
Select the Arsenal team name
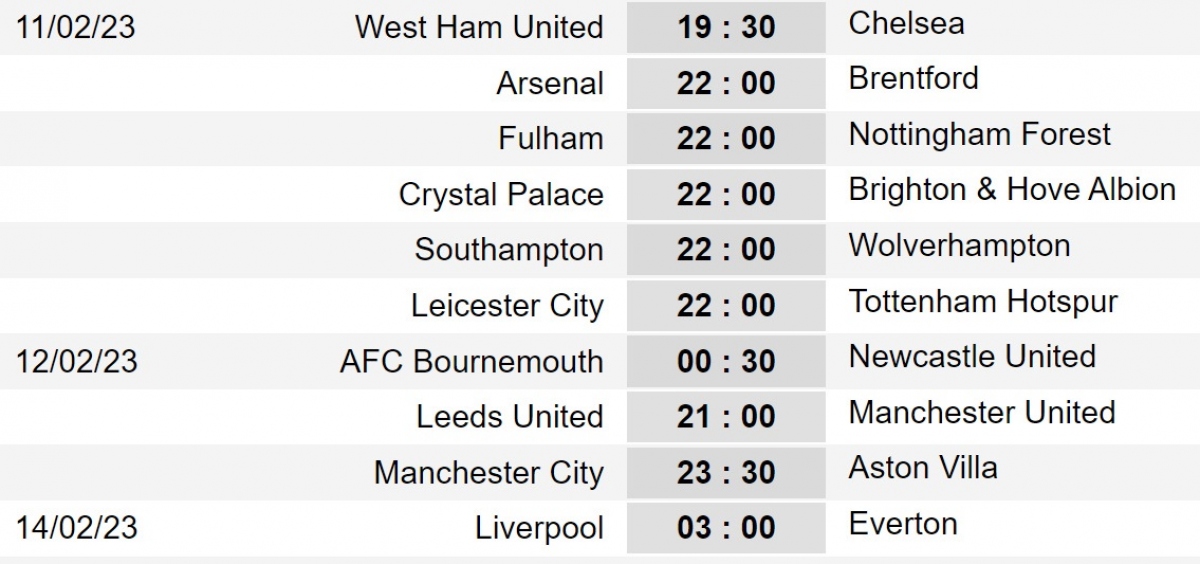pyautogui.click(x=550, y=83)
